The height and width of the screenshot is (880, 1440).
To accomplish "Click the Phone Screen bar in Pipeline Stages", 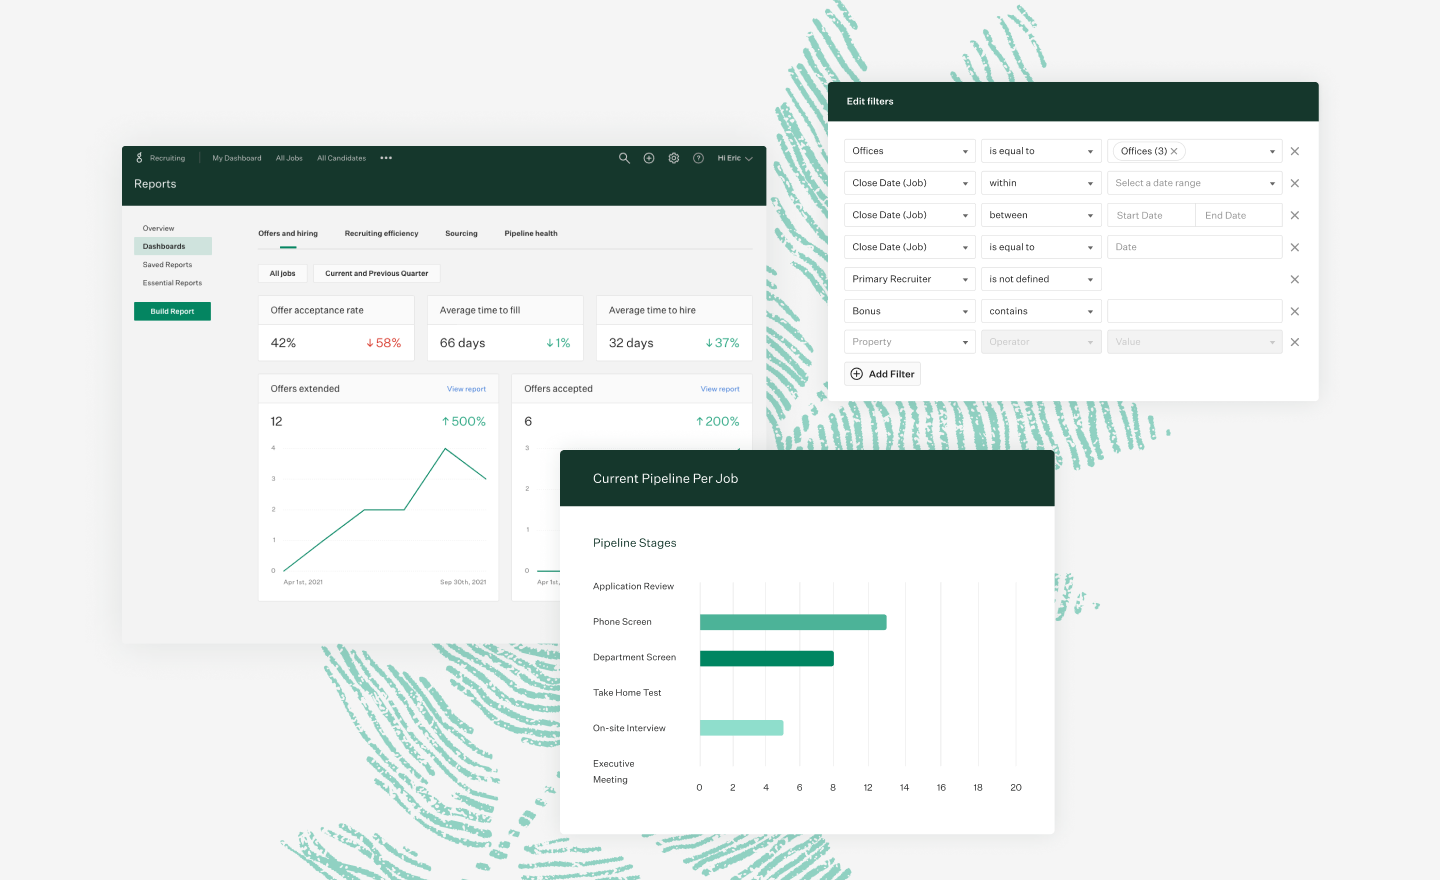I will tap(794, 621).
